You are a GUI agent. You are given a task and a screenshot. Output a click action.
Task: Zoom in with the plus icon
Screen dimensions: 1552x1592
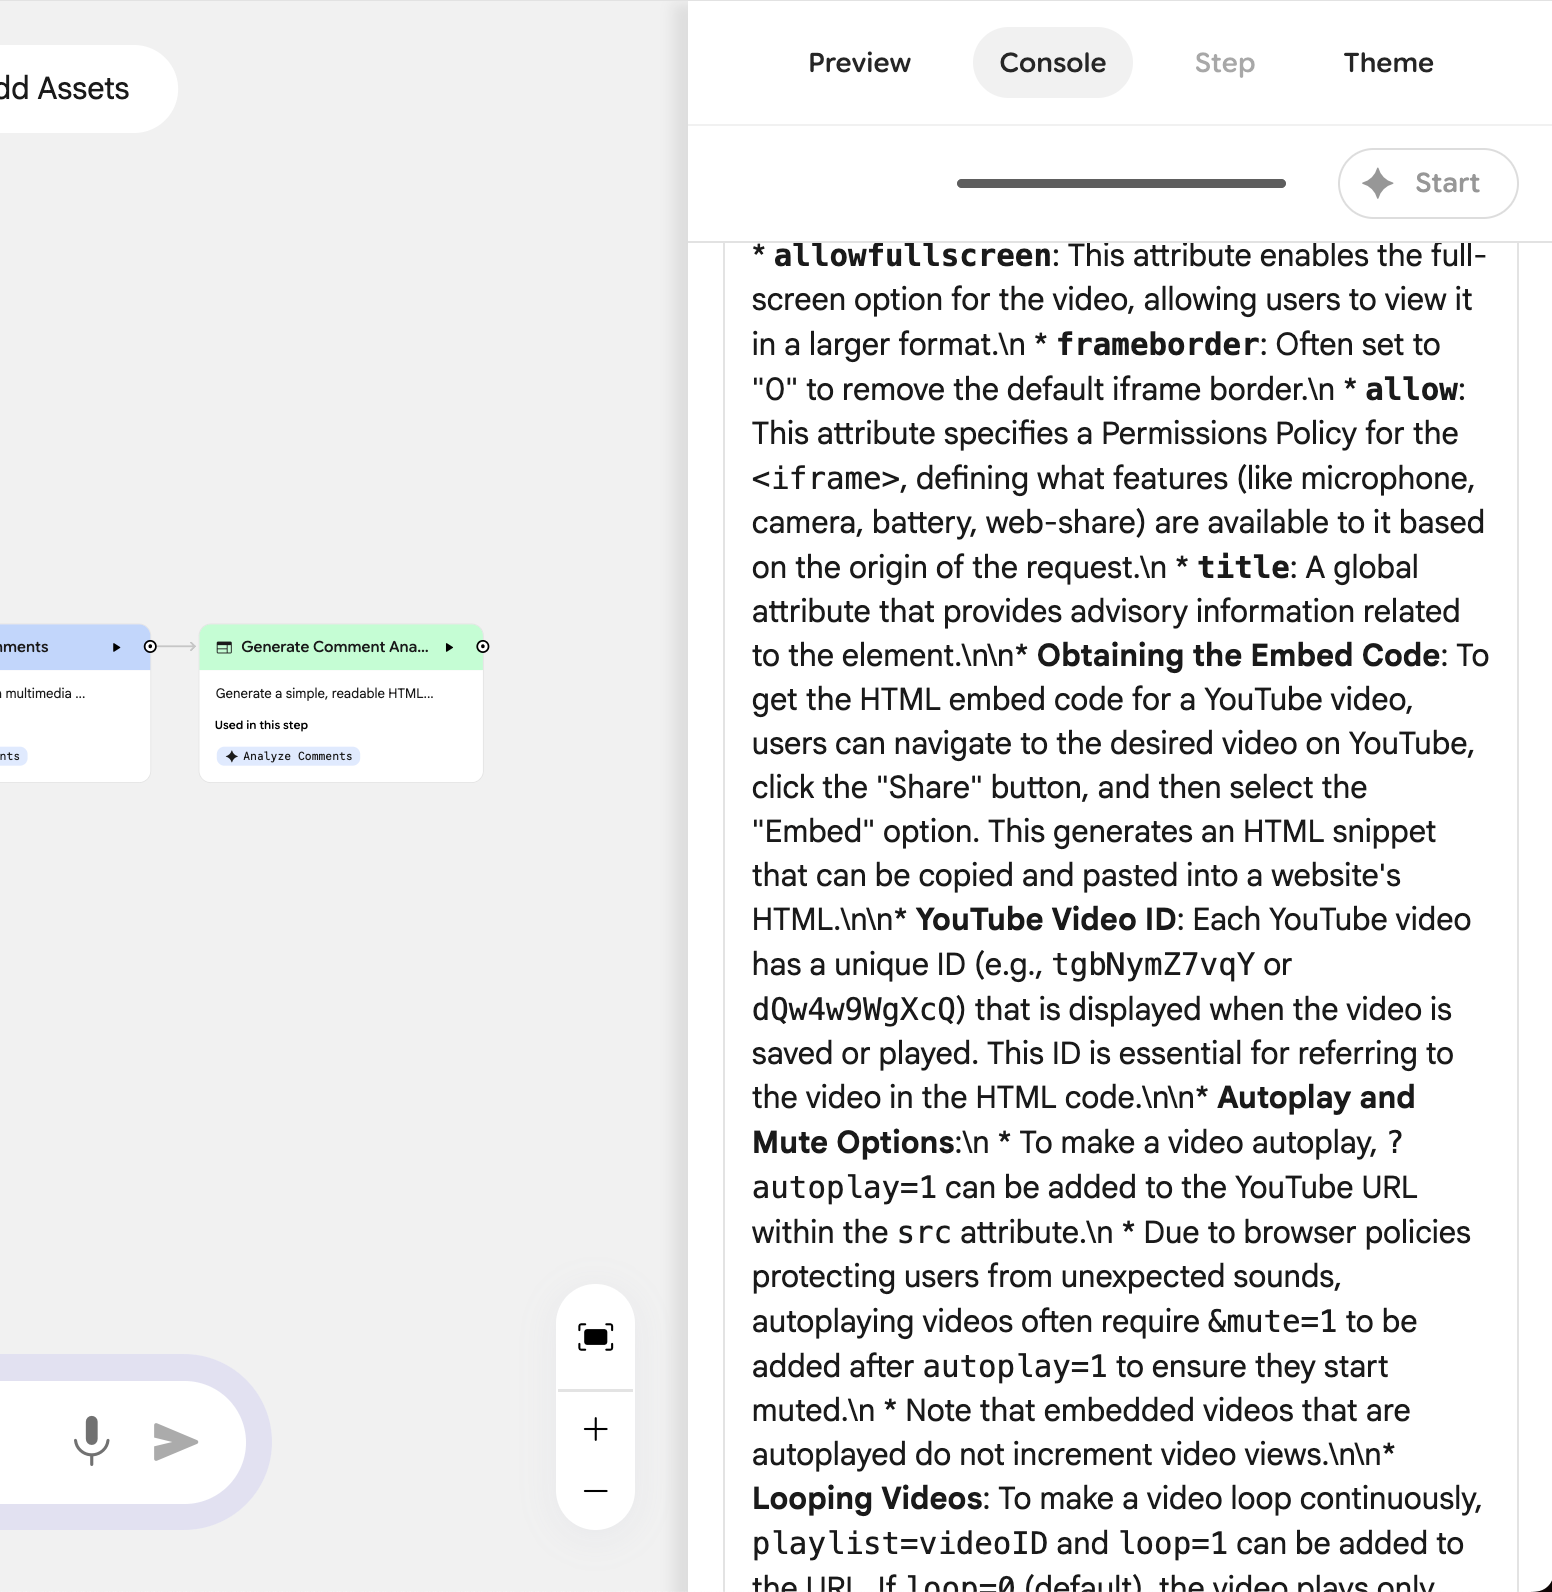(x=595, y=1429)
